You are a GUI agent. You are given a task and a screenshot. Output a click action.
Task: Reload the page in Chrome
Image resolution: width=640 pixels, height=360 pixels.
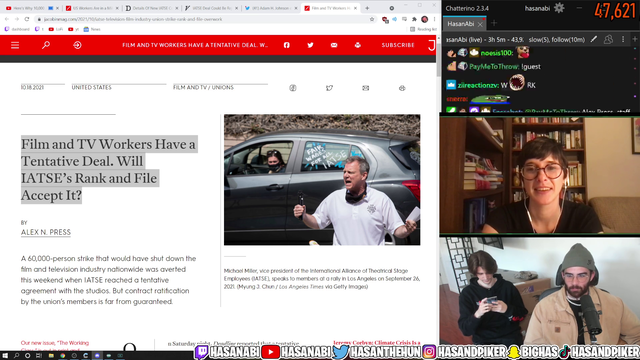27,19
